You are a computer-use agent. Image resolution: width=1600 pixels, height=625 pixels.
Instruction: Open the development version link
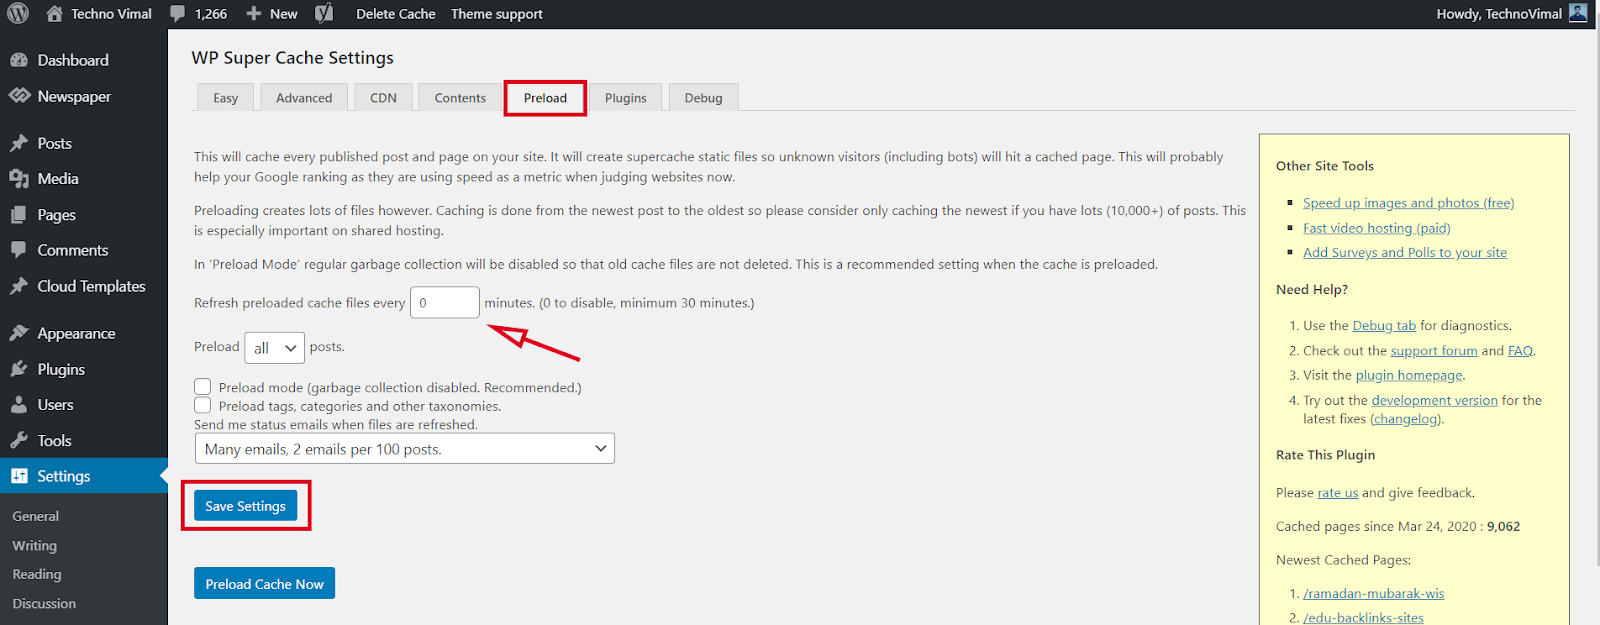click(1434, 401)
